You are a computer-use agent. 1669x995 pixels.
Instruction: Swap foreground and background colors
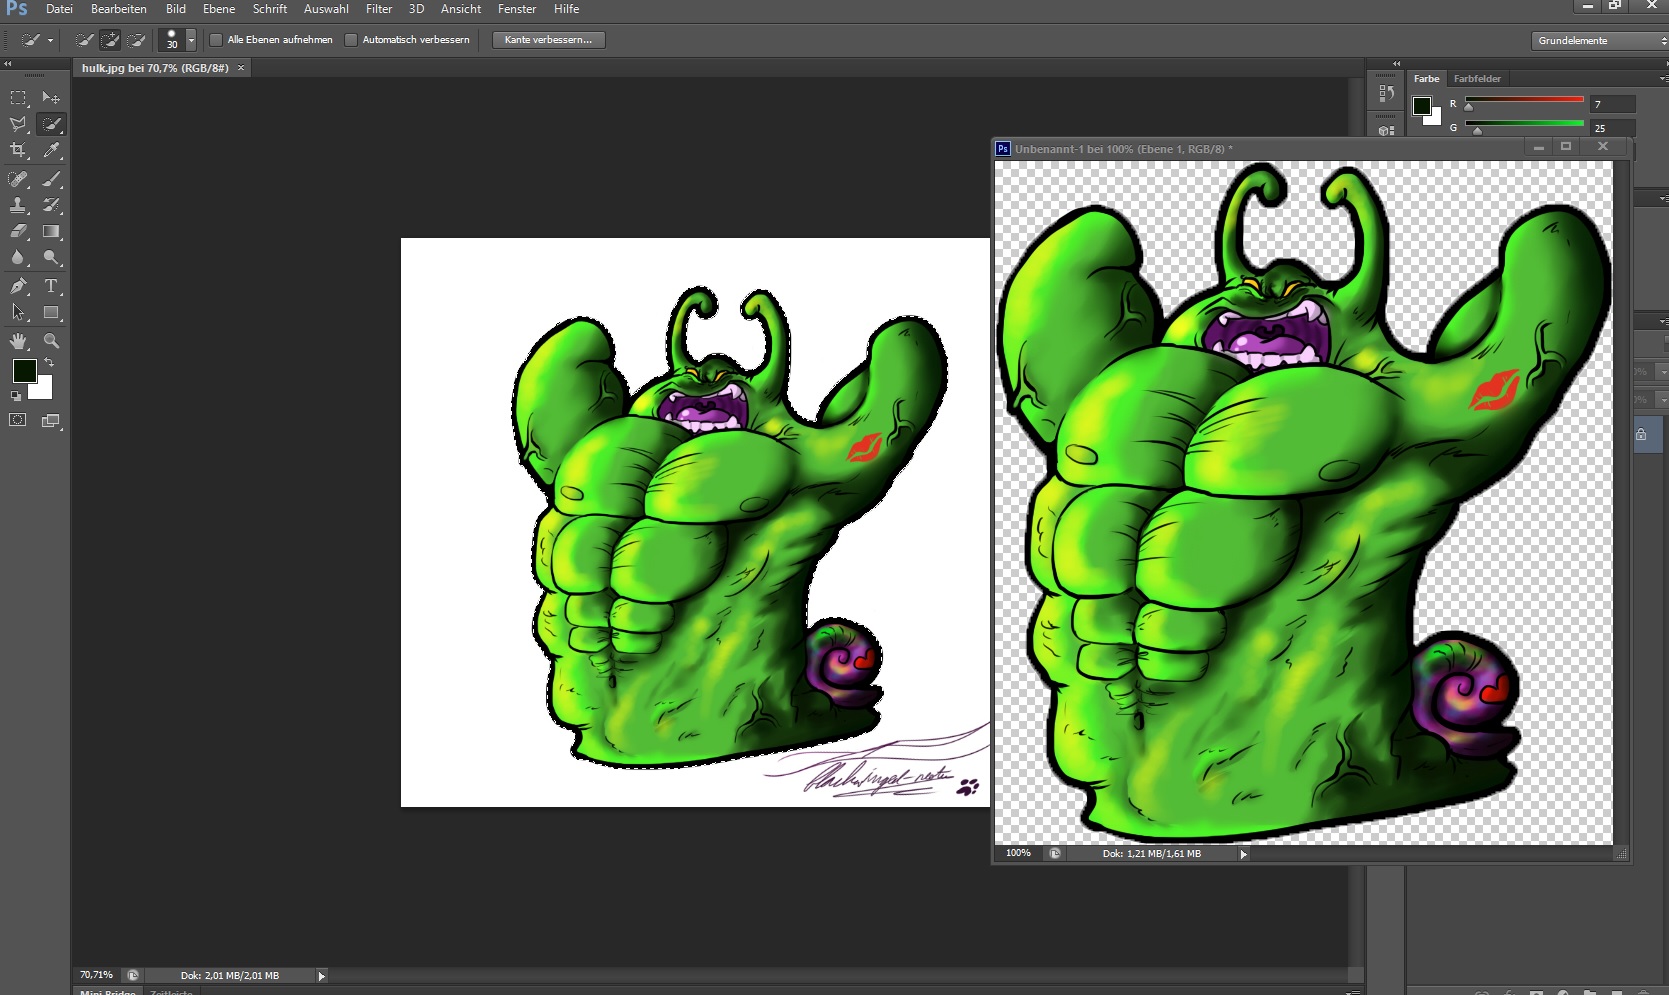[49, 362]
